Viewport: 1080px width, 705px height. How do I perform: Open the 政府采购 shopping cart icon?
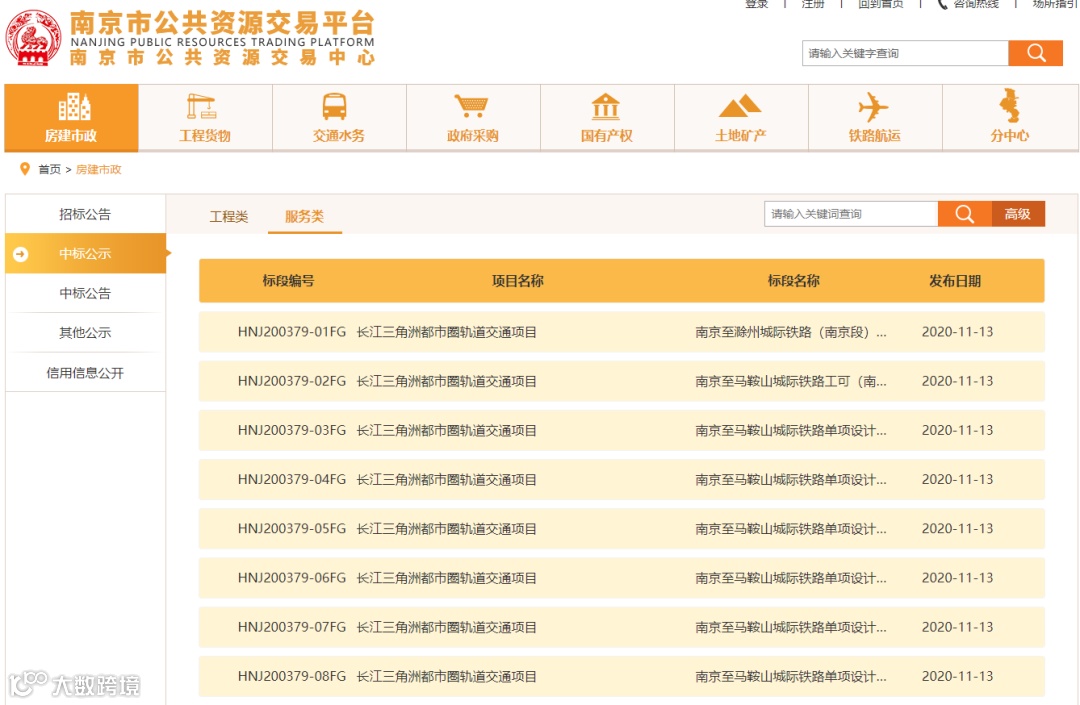point(471,107)
